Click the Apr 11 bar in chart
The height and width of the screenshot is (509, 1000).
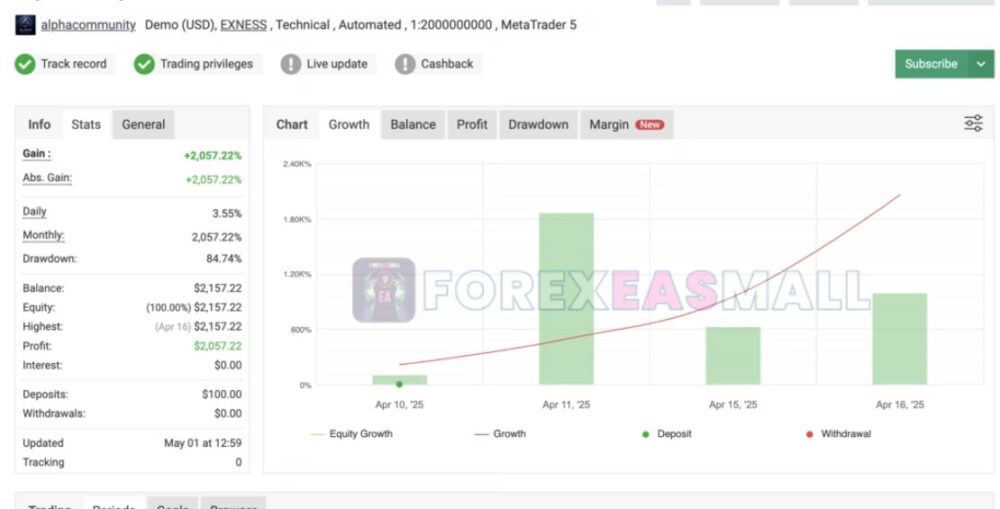coord(566,299)
